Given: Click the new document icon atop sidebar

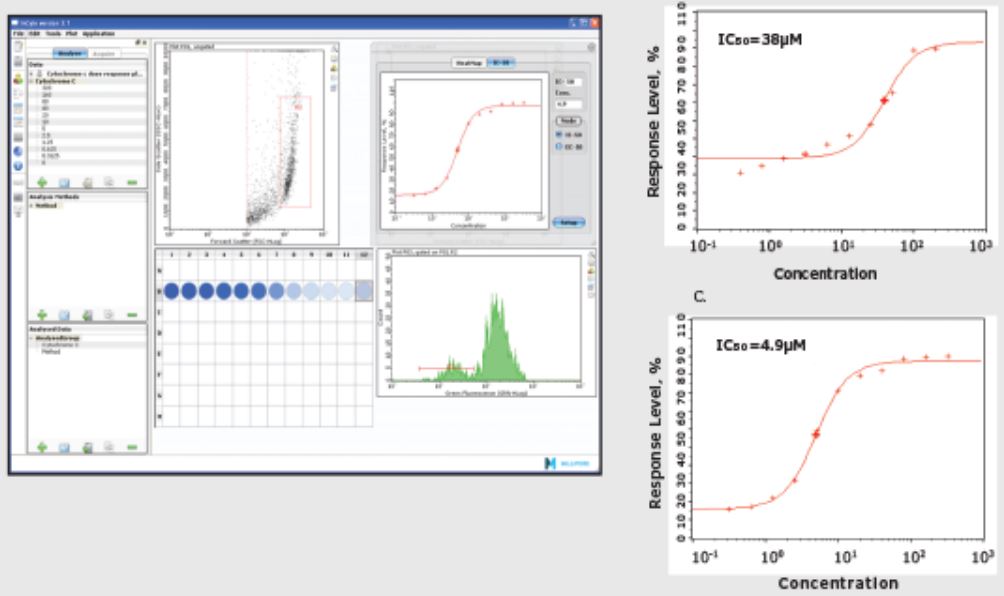Looking at the screenshot, I should click(18, 47).
